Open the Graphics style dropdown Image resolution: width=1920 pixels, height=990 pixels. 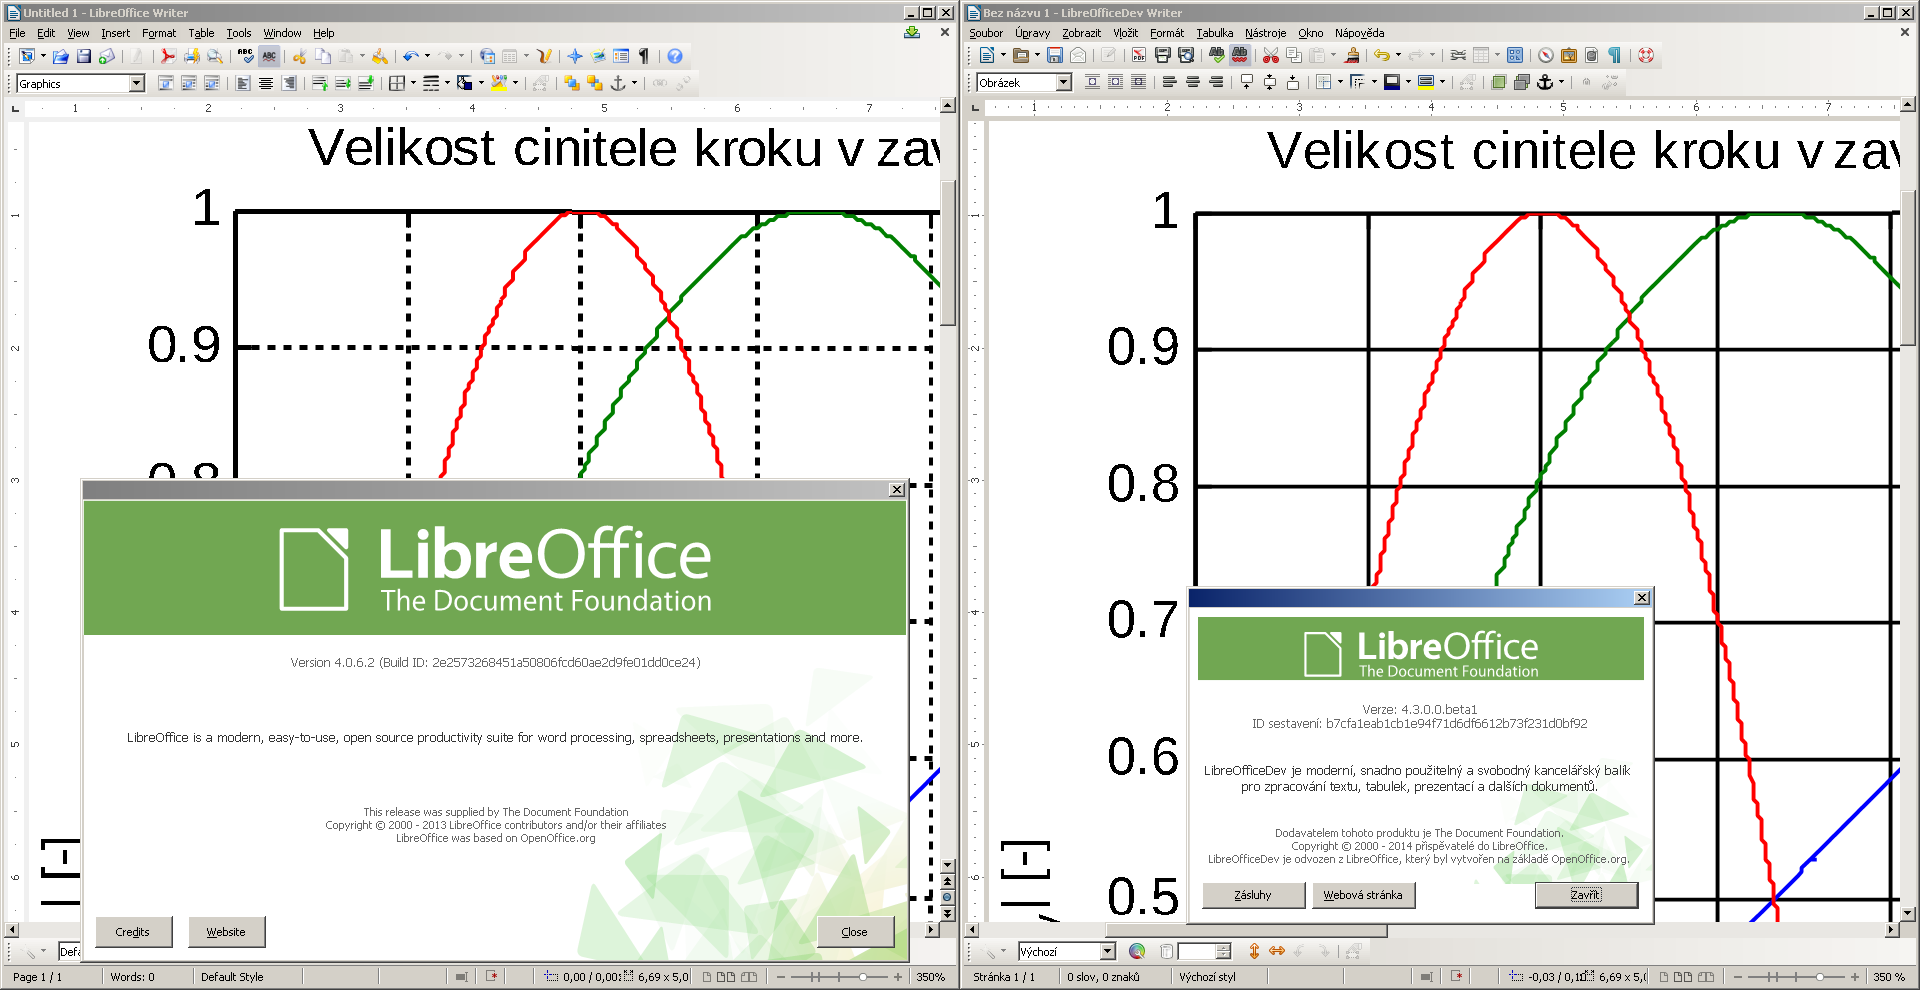(x=137, y=84)
